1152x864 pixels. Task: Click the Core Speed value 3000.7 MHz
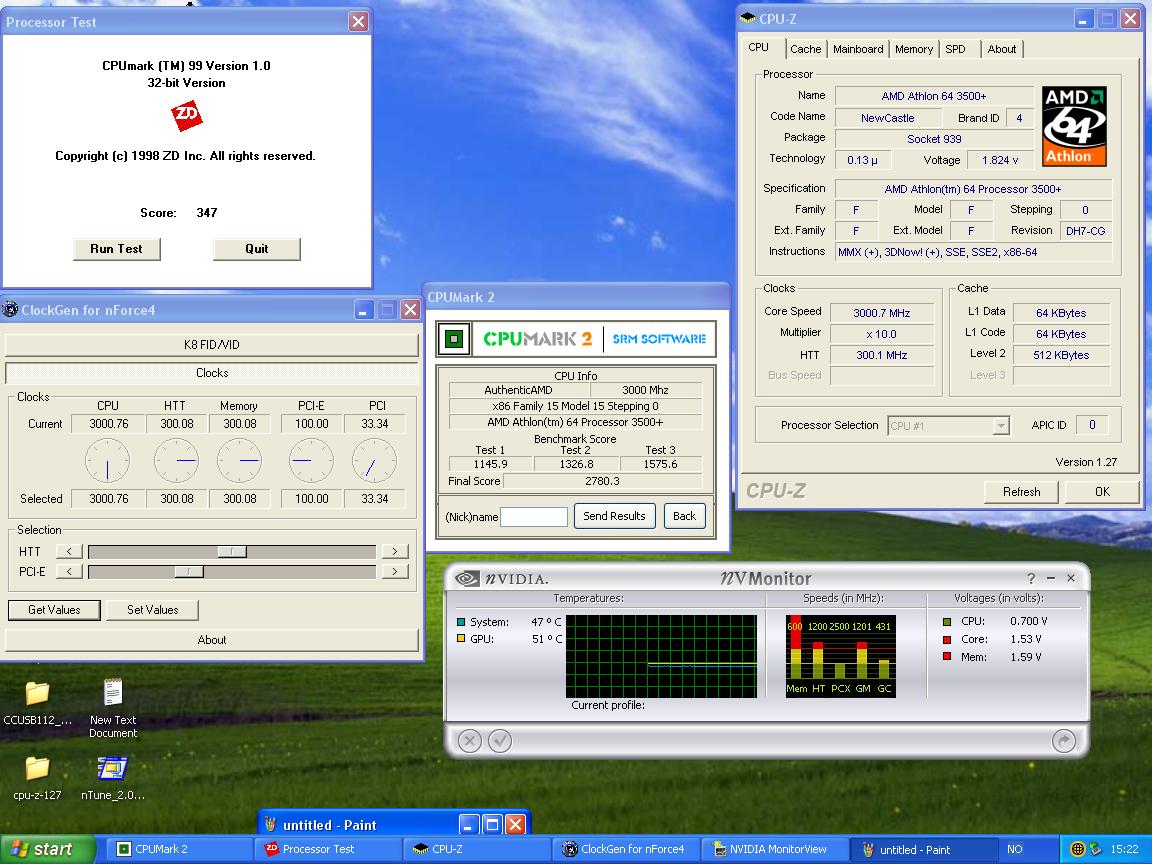[882, 313]
